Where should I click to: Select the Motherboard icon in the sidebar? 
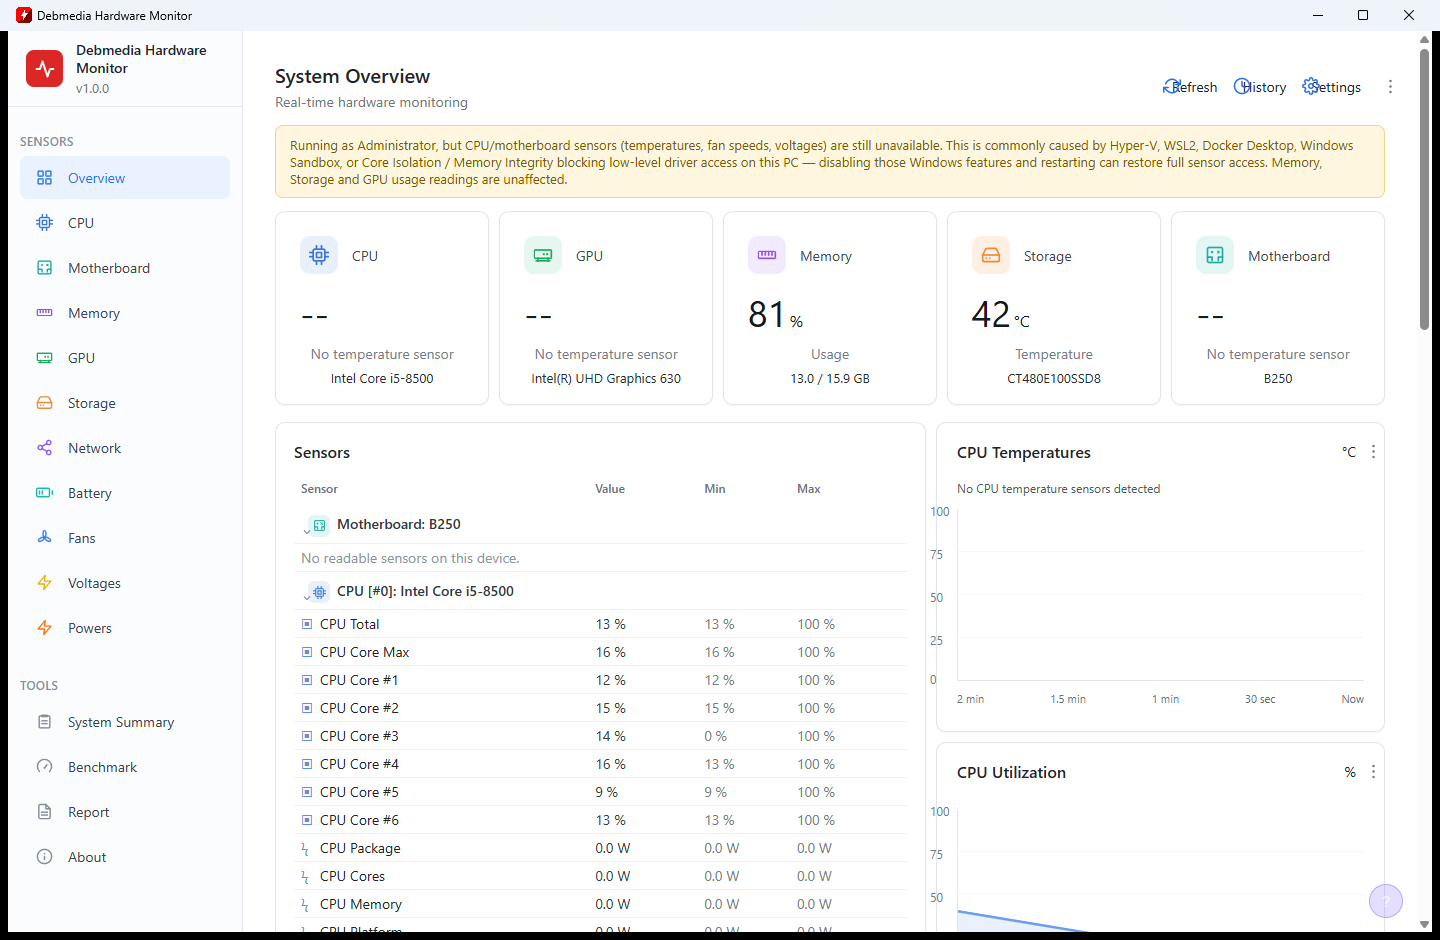(44, 268)
